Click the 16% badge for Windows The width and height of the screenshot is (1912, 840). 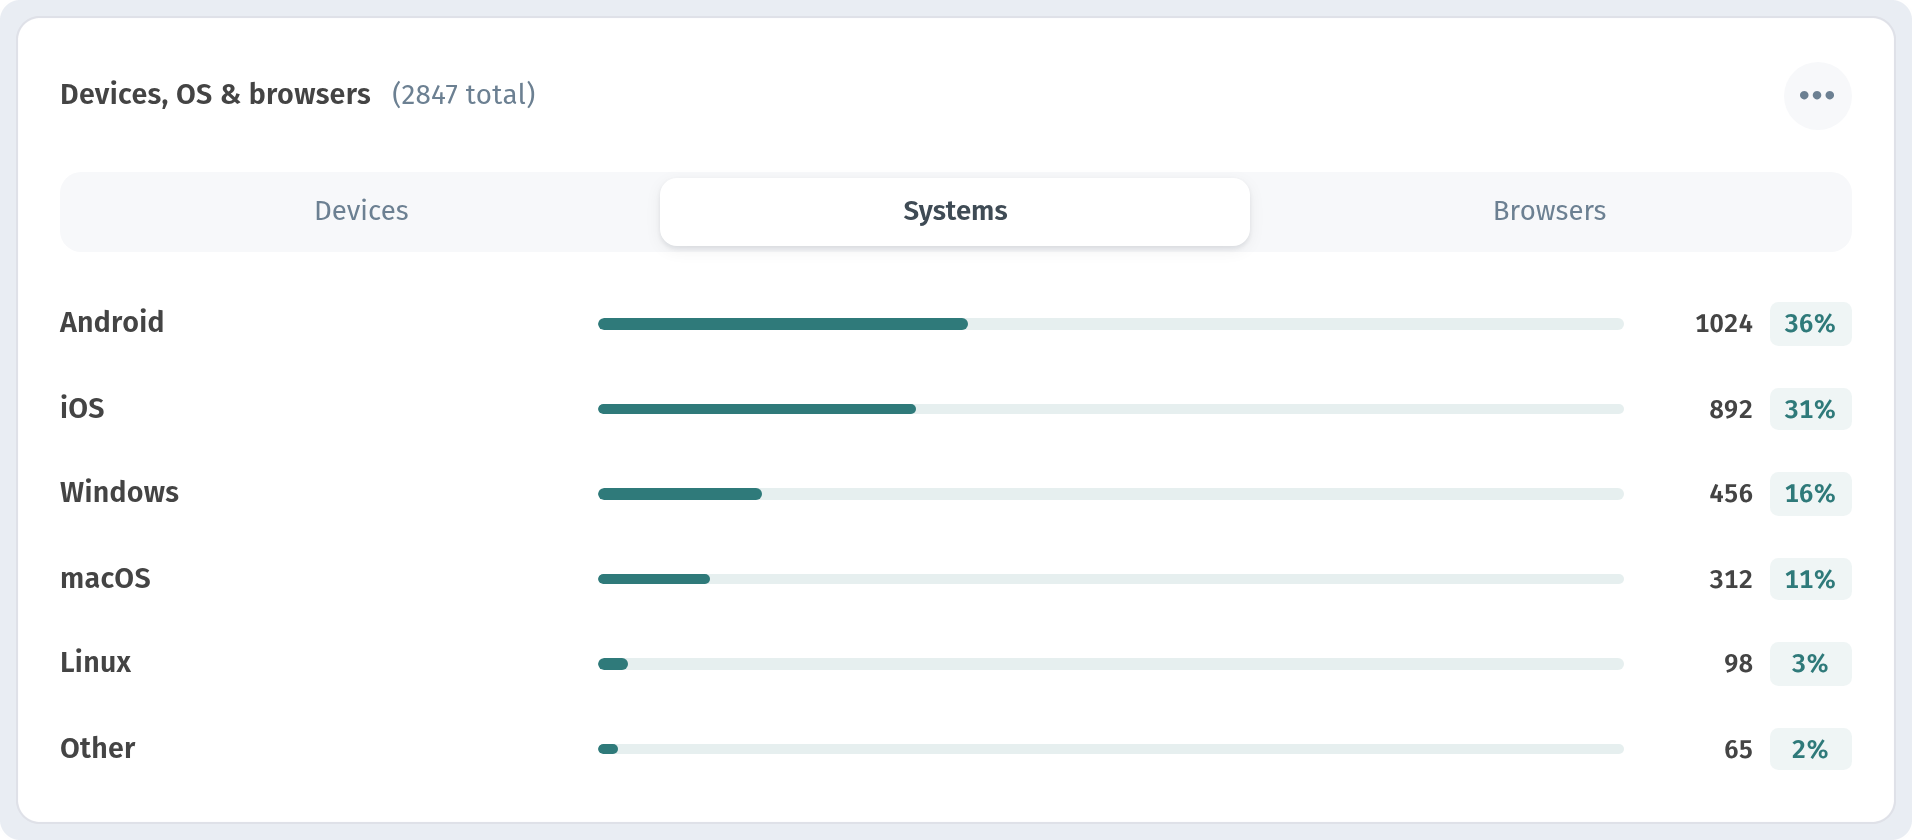coord(1810,494)
